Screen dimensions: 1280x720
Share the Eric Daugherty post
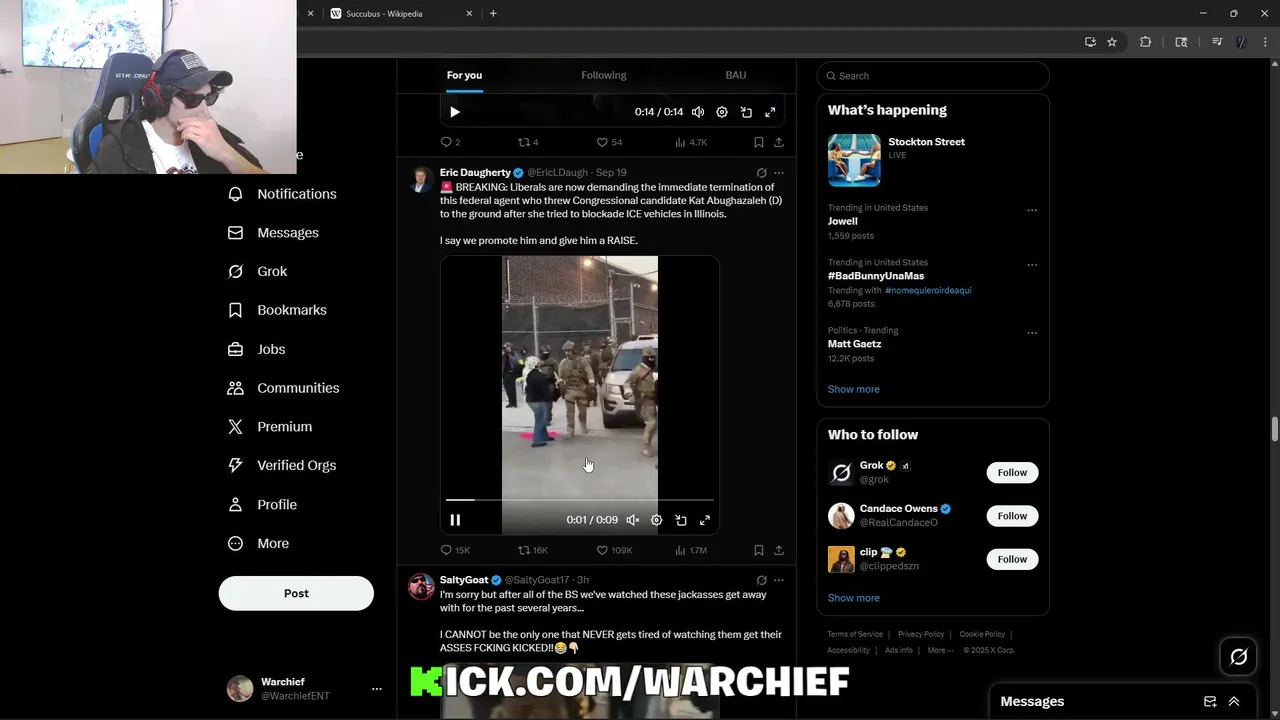779,550
